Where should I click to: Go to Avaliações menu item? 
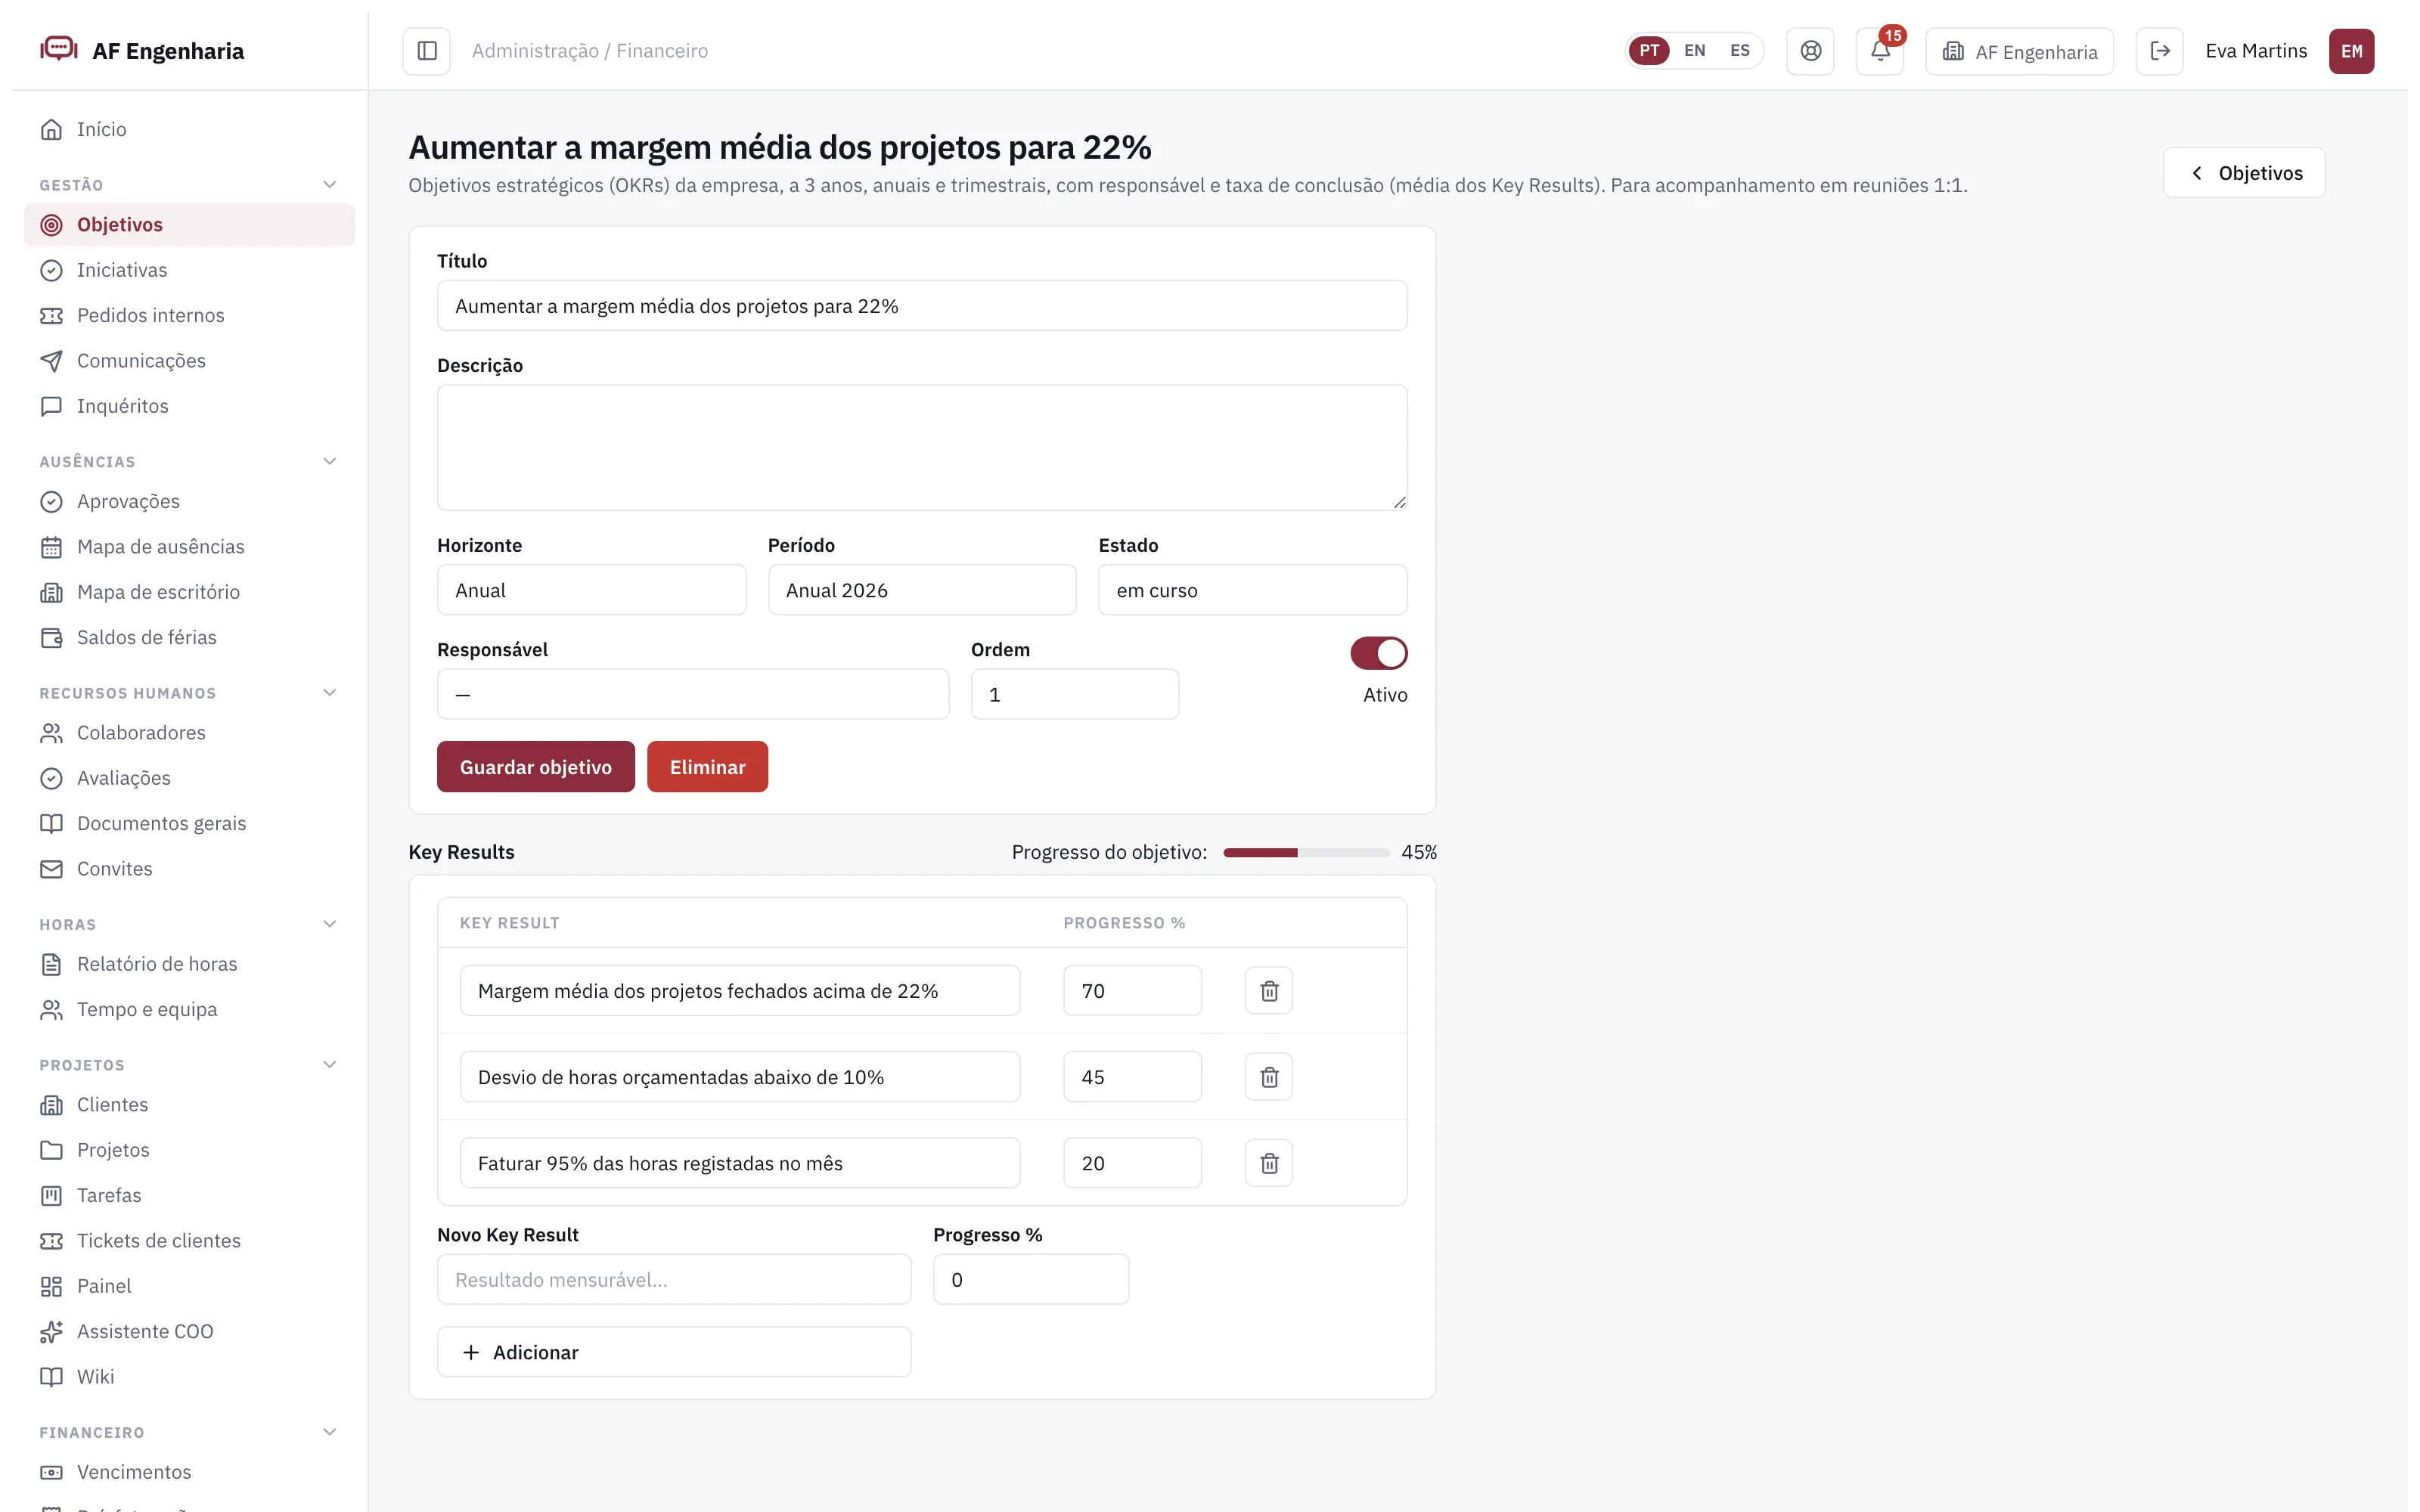(x=189, y=778)
